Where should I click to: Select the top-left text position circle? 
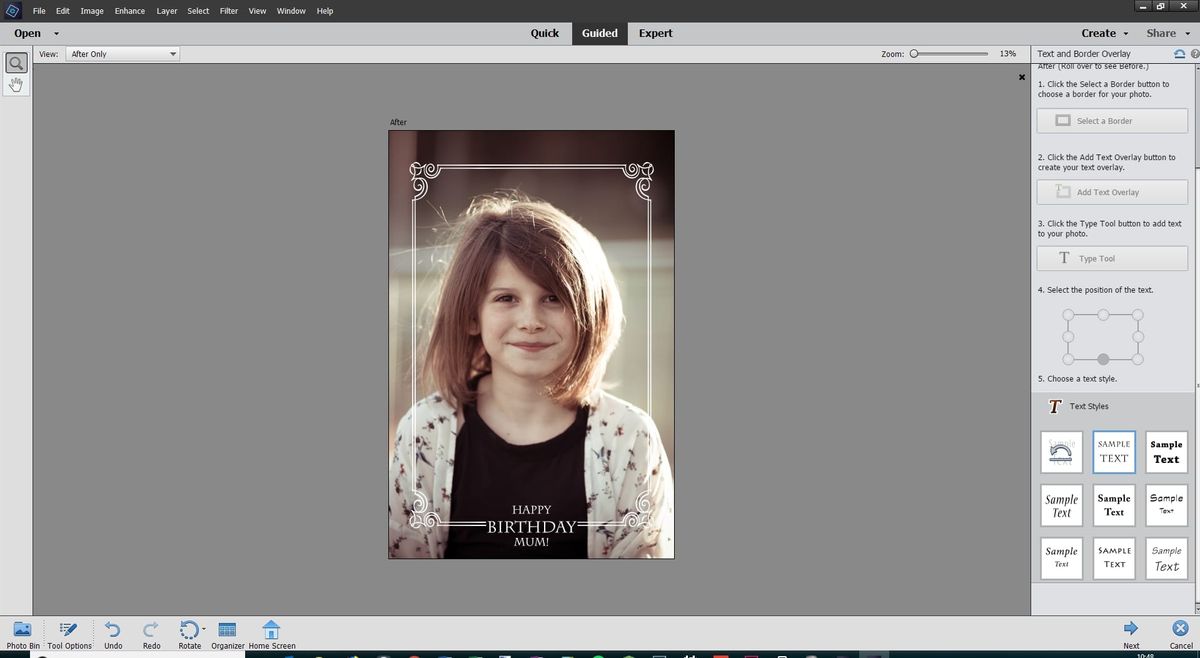point(1069,313)
